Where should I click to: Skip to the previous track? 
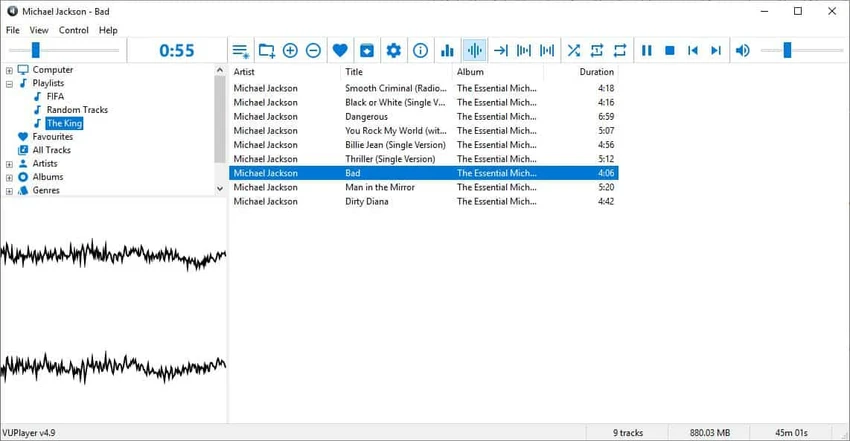[x=693, y=51]
